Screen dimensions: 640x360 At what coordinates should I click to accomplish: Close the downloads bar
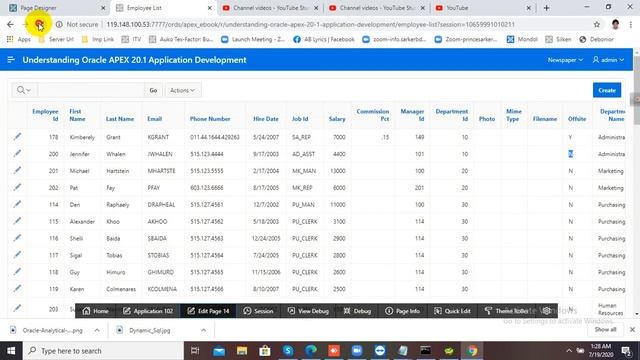[632, 329]
